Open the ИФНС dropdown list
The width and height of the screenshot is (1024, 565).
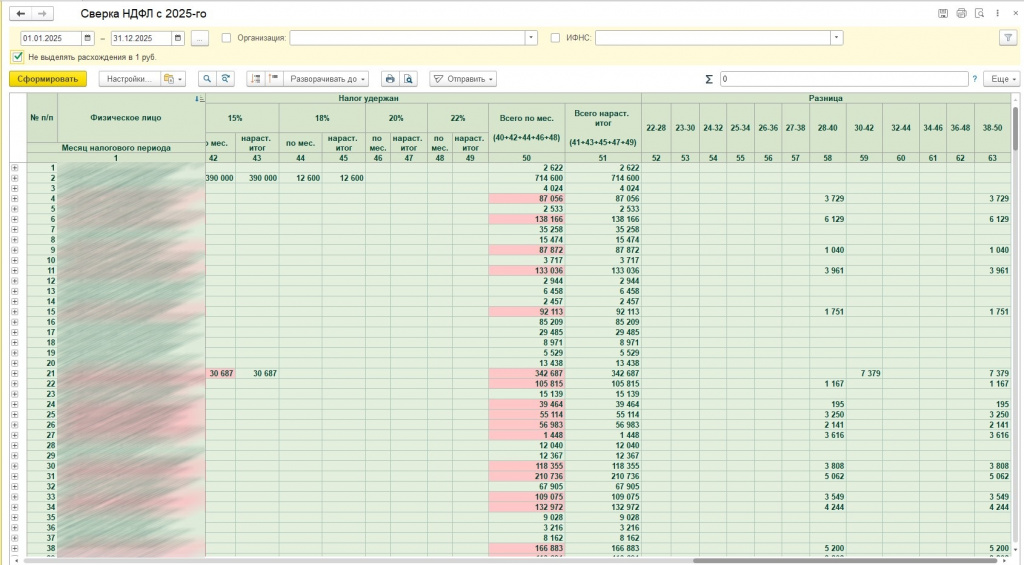[836, 38]
